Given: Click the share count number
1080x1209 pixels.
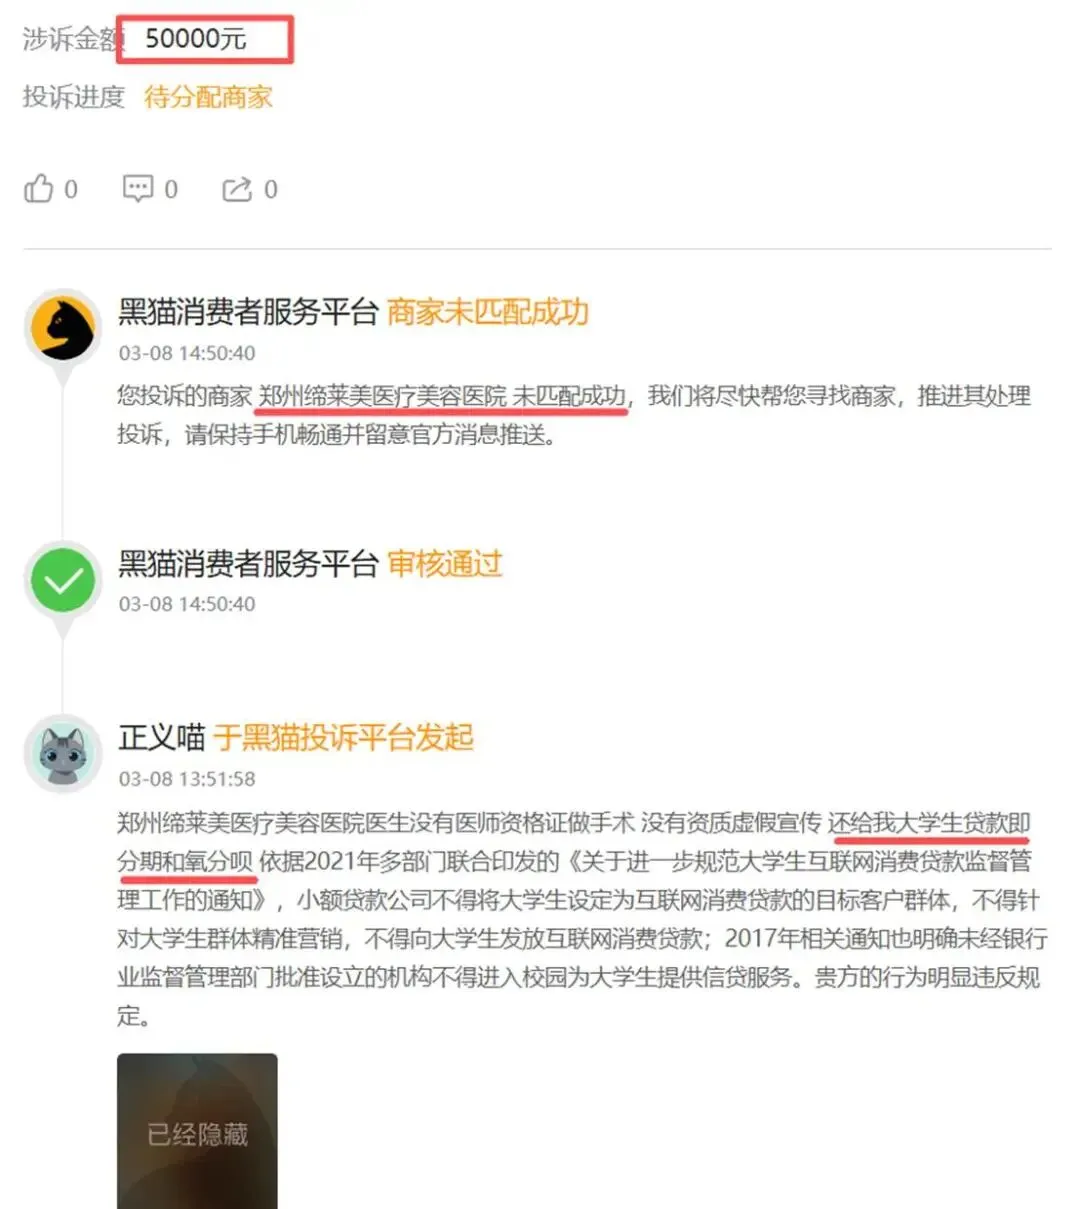Looking at the screenshot, I should 271,189.
